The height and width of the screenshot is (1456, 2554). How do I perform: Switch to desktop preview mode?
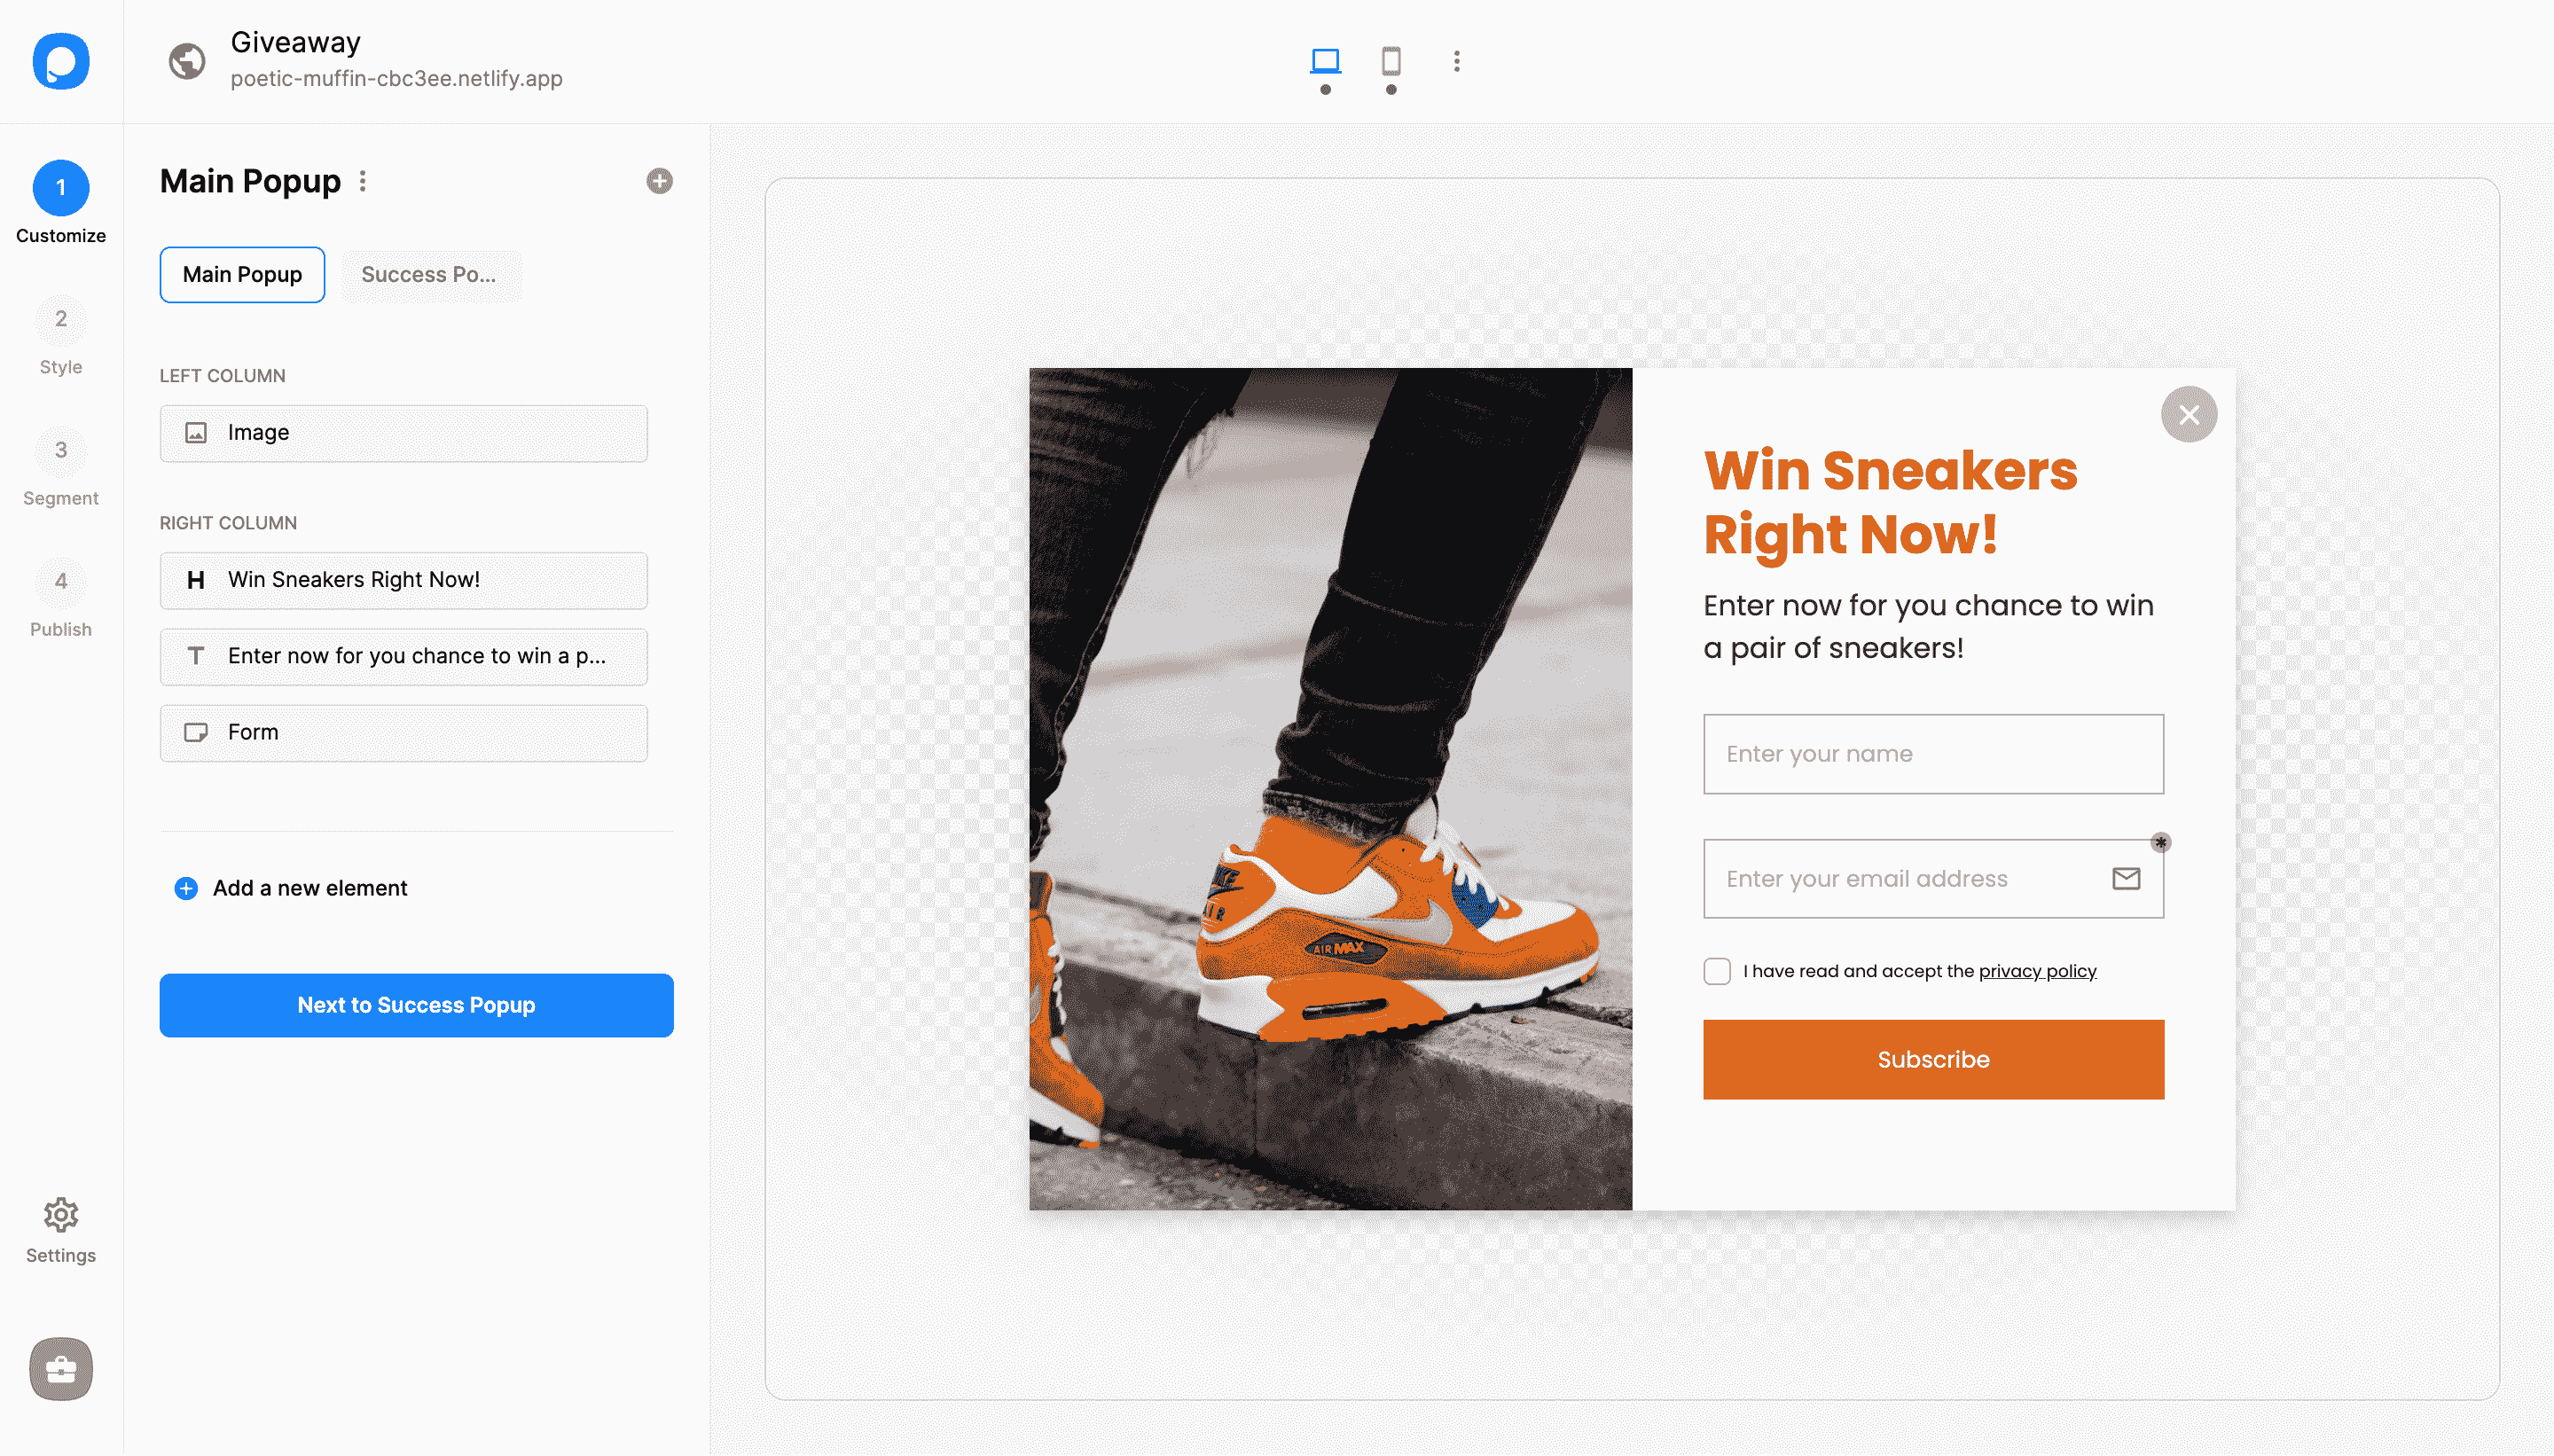tap(1325, 62)
